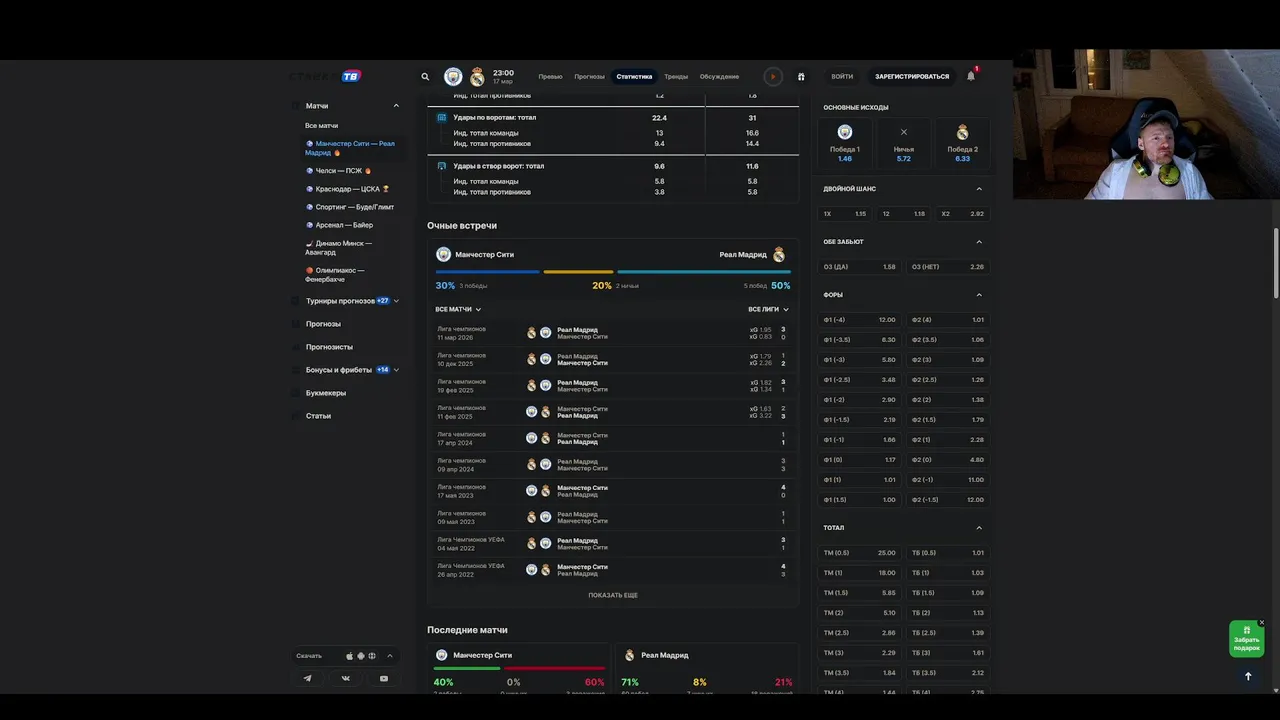
Task: Select Ф1 (-1.5) handicap odds 2.19
Action: coord(860,420)
